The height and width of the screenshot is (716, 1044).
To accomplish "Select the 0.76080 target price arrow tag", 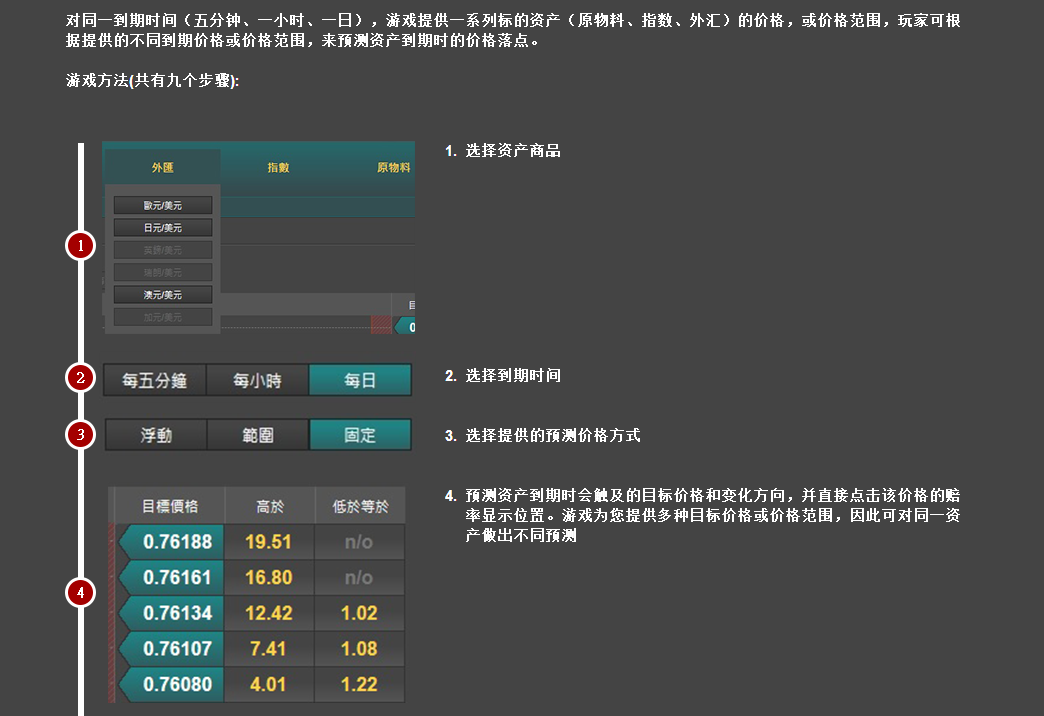I will (x=169, y=685).
